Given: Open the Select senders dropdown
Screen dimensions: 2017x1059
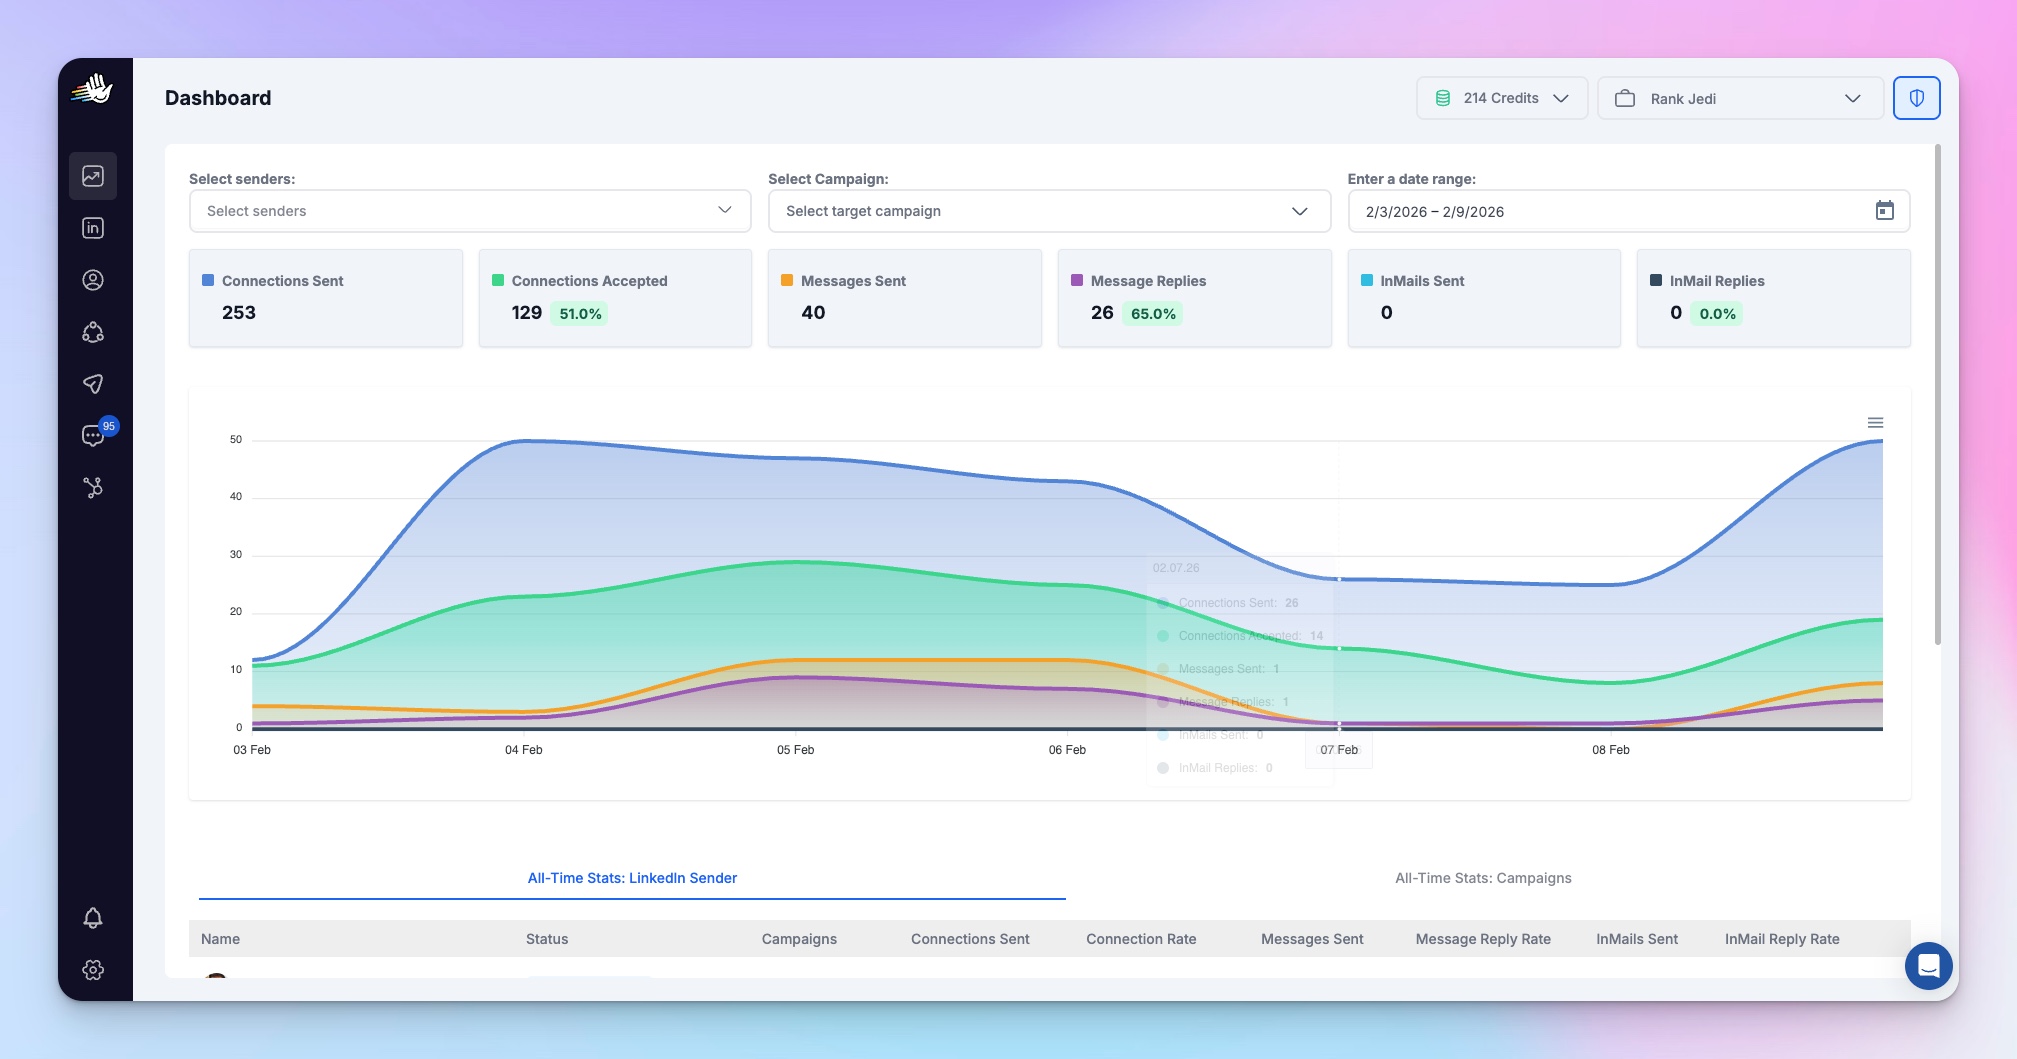Looking at the screenshot, I should tap(470, 211).
